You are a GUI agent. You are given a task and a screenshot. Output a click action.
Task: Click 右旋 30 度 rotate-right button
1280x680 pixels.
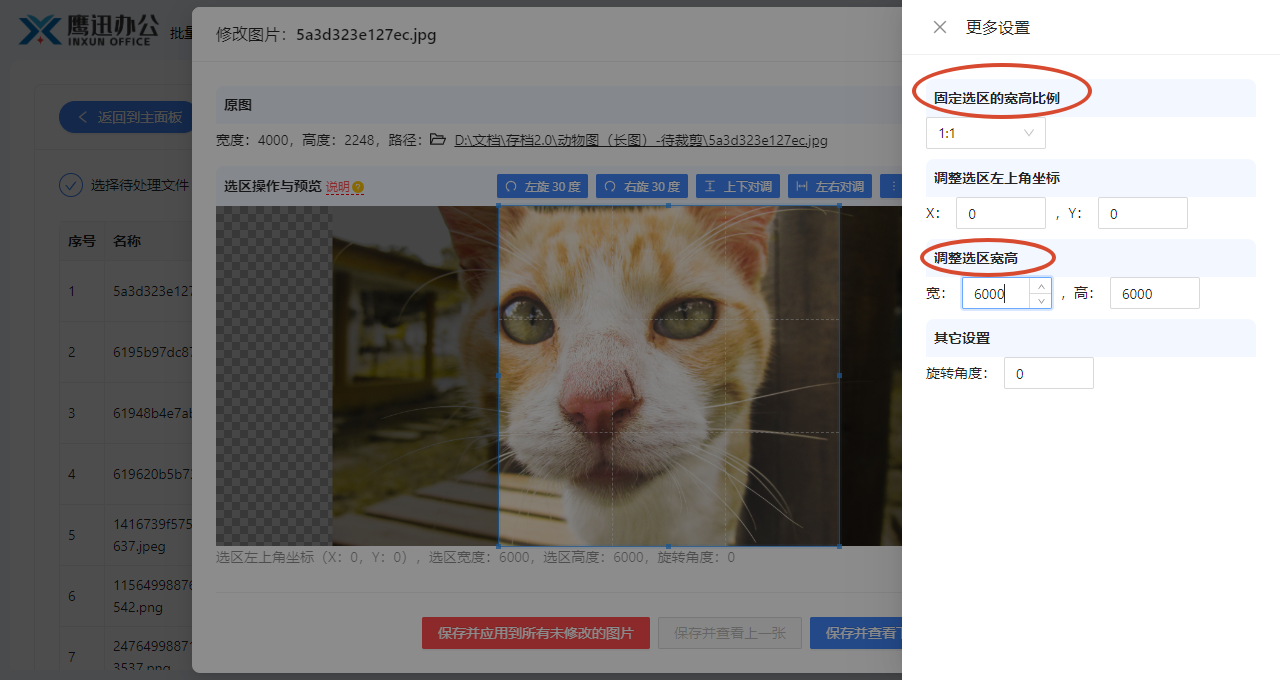pos(641,187)
